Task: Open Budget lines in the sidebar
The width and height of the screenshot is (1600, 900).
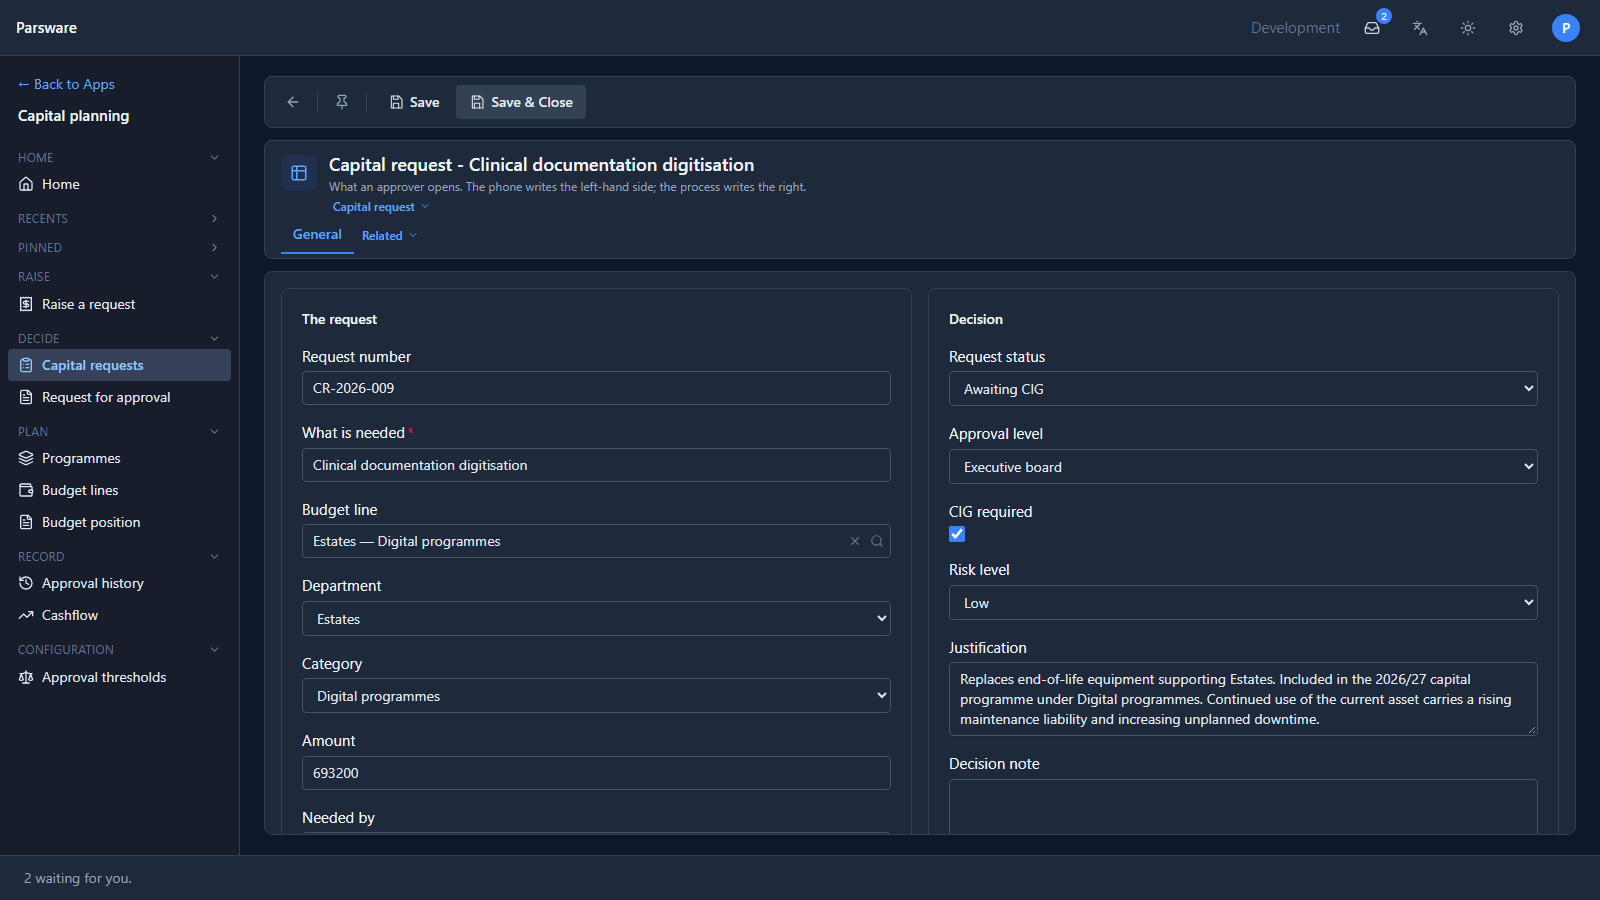Action: click(119, 490)
